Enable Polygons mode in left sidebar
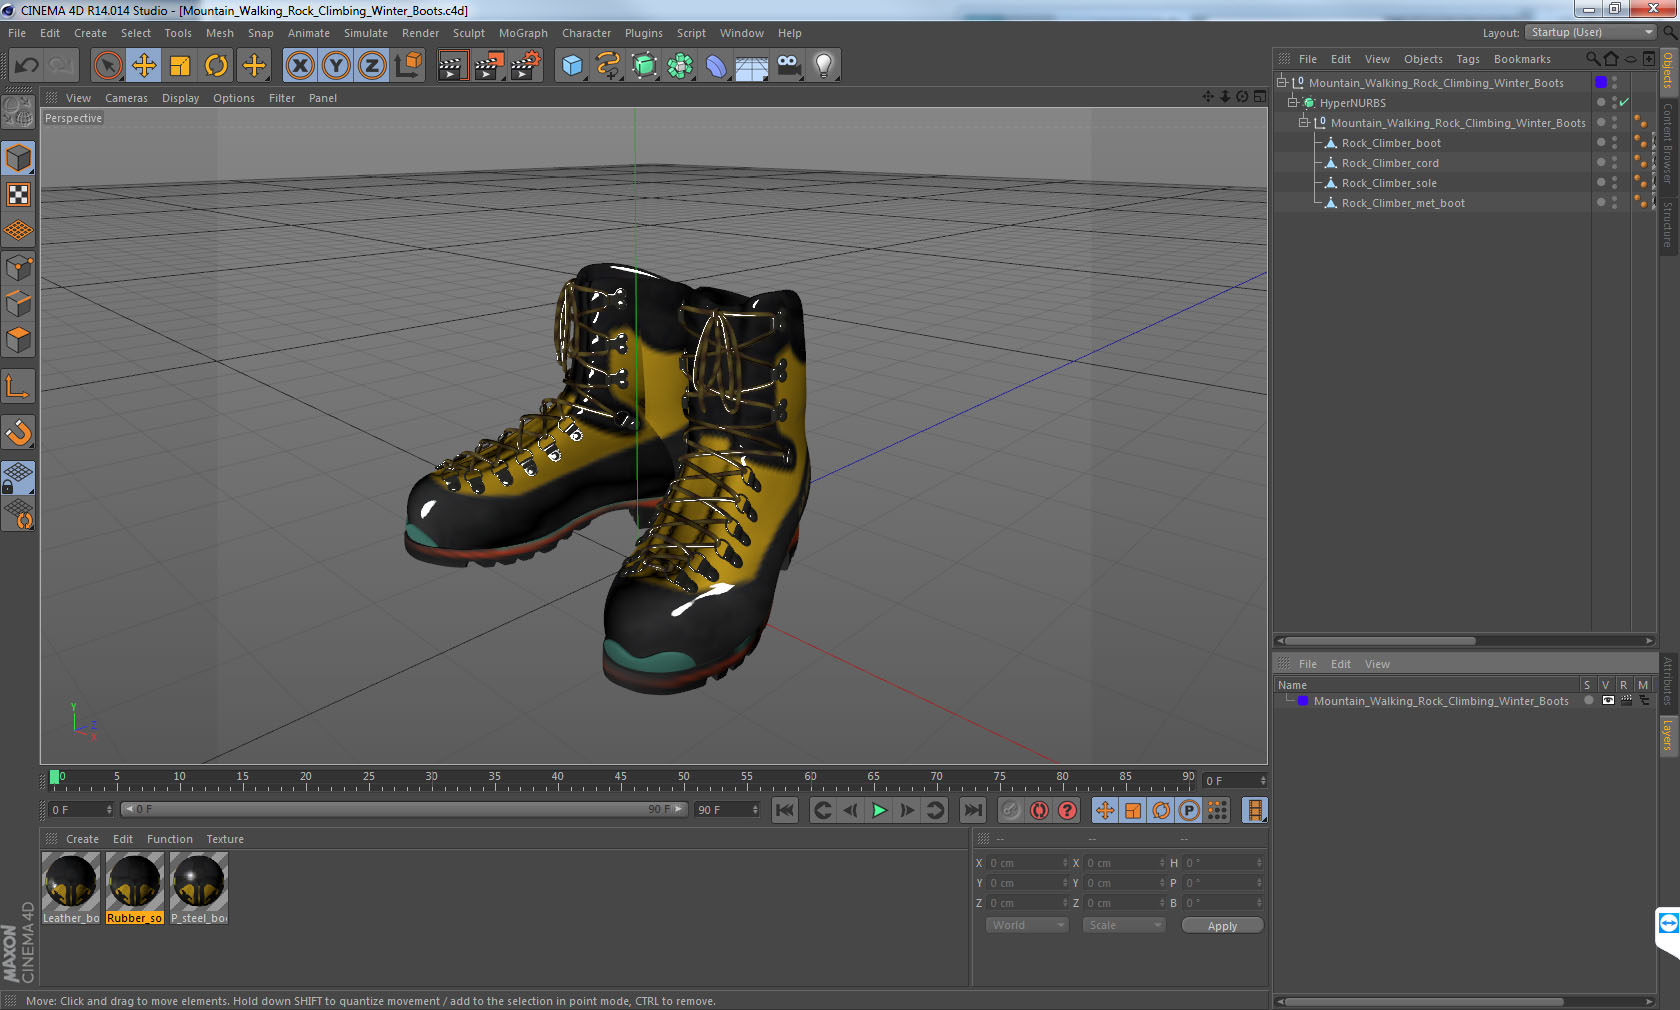Viewport: 1680px width, 1010px height. [18, 340]
